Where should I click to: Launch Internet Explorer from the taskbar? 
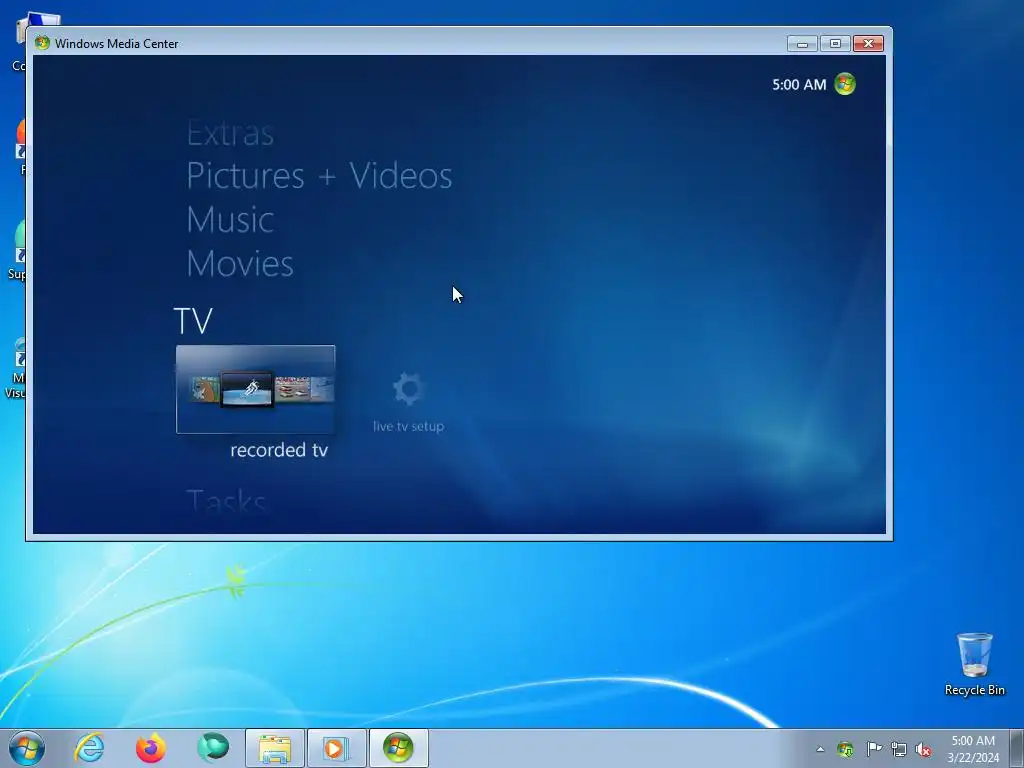[x=89, y=748]
